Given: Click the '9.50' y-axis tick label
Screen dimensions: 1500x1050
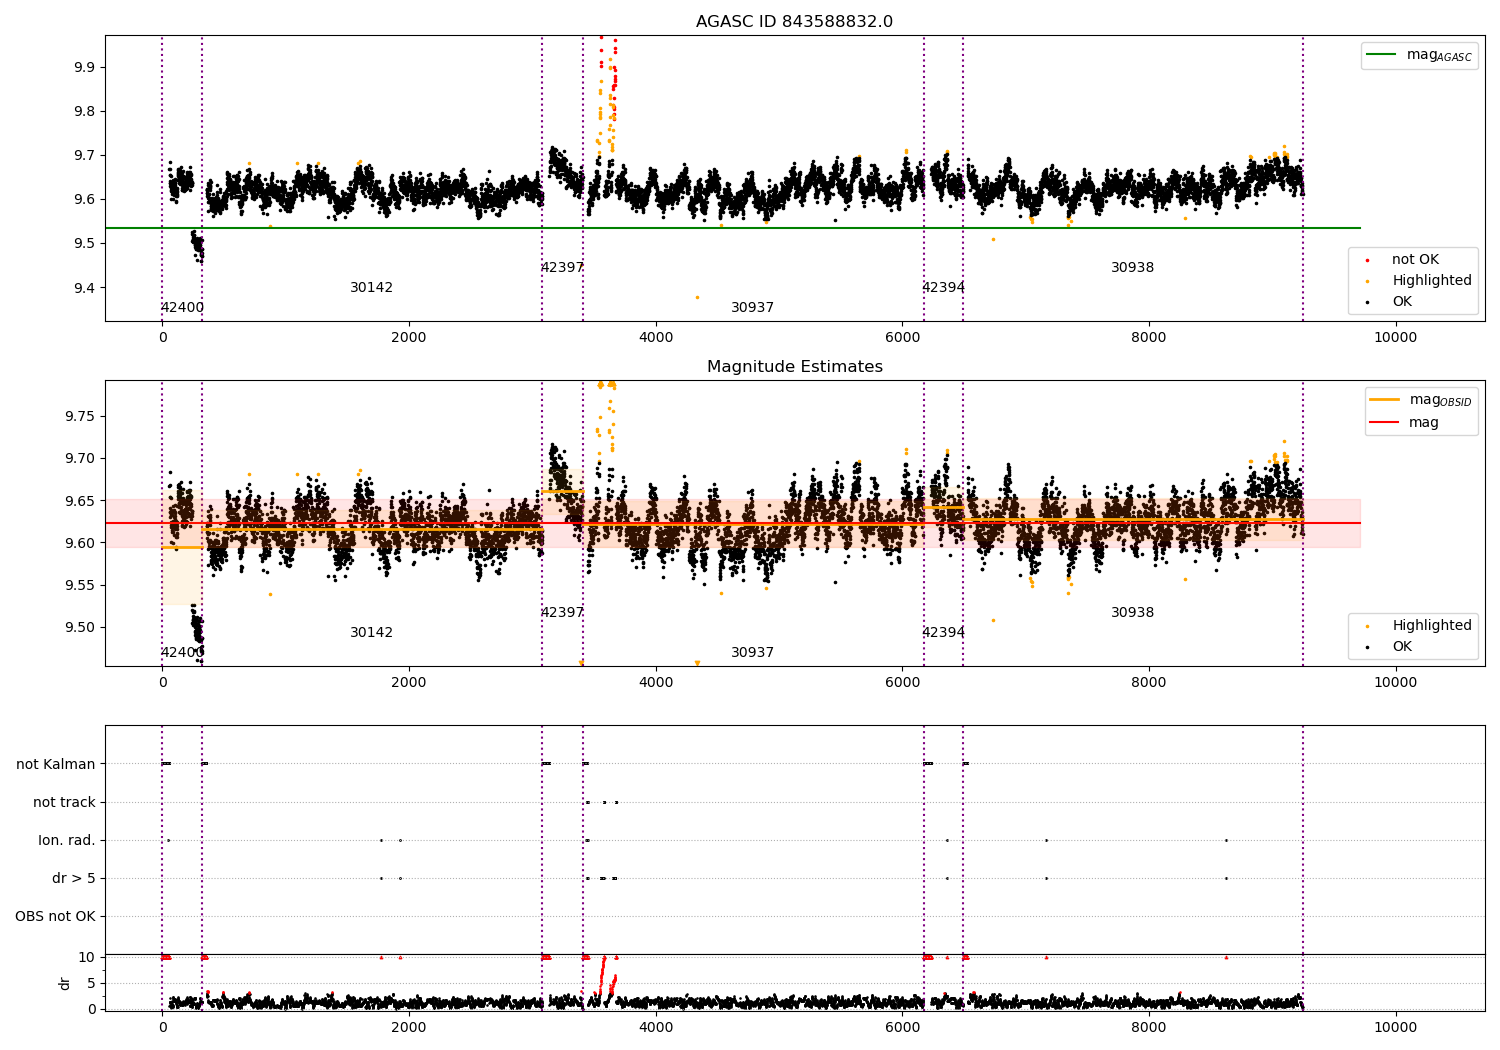Looking at the screenshot, I should tap(80, 628).
